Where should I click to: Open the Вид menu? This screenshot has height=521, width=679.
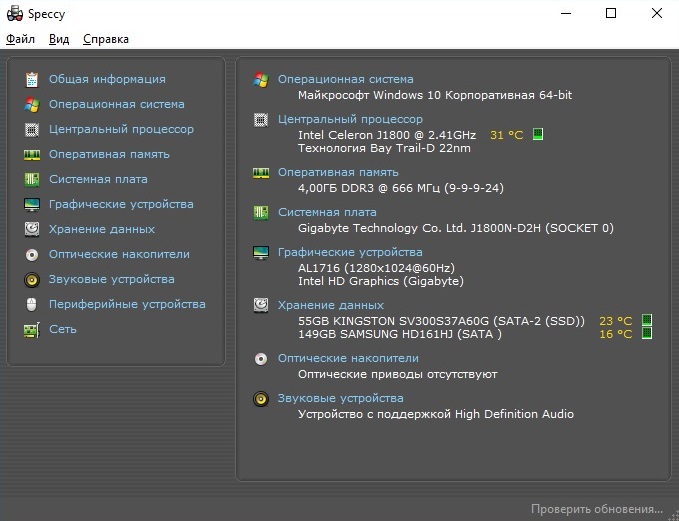[x=59, y=39]
